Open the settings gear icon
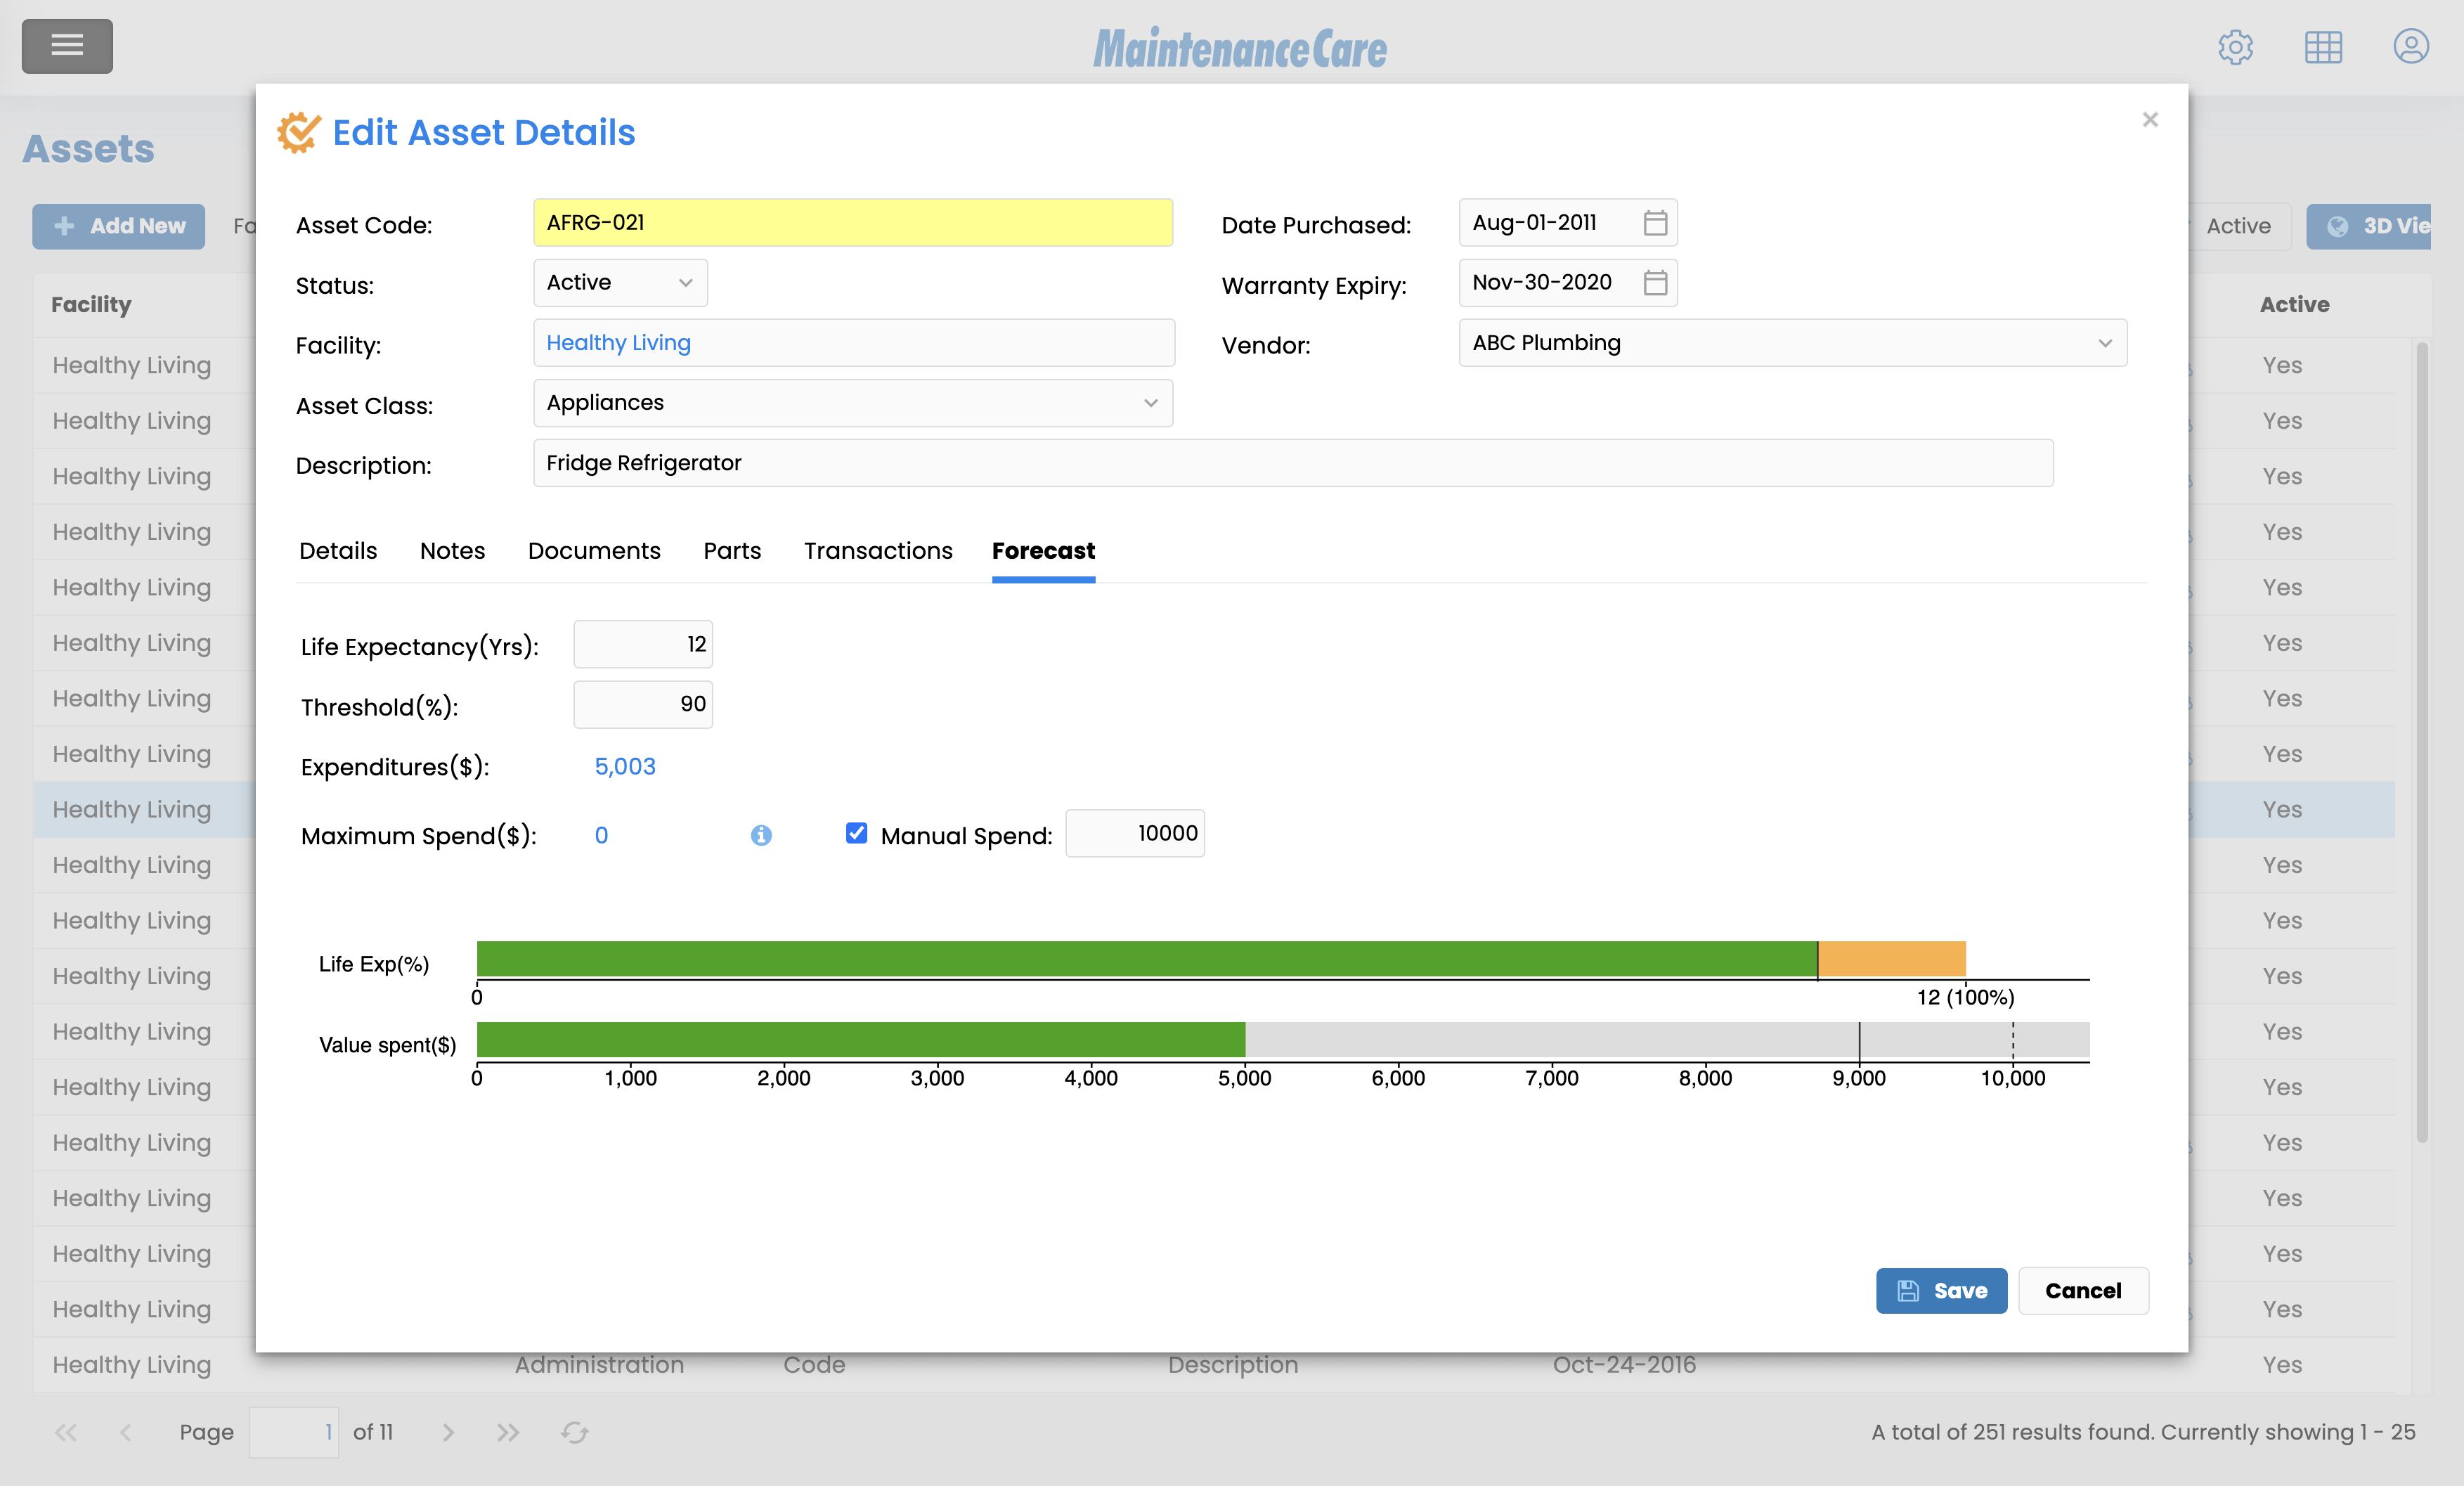The width and height of the screenshot is (2464, 1486). pyautogui.click(x=2235, y=47)
